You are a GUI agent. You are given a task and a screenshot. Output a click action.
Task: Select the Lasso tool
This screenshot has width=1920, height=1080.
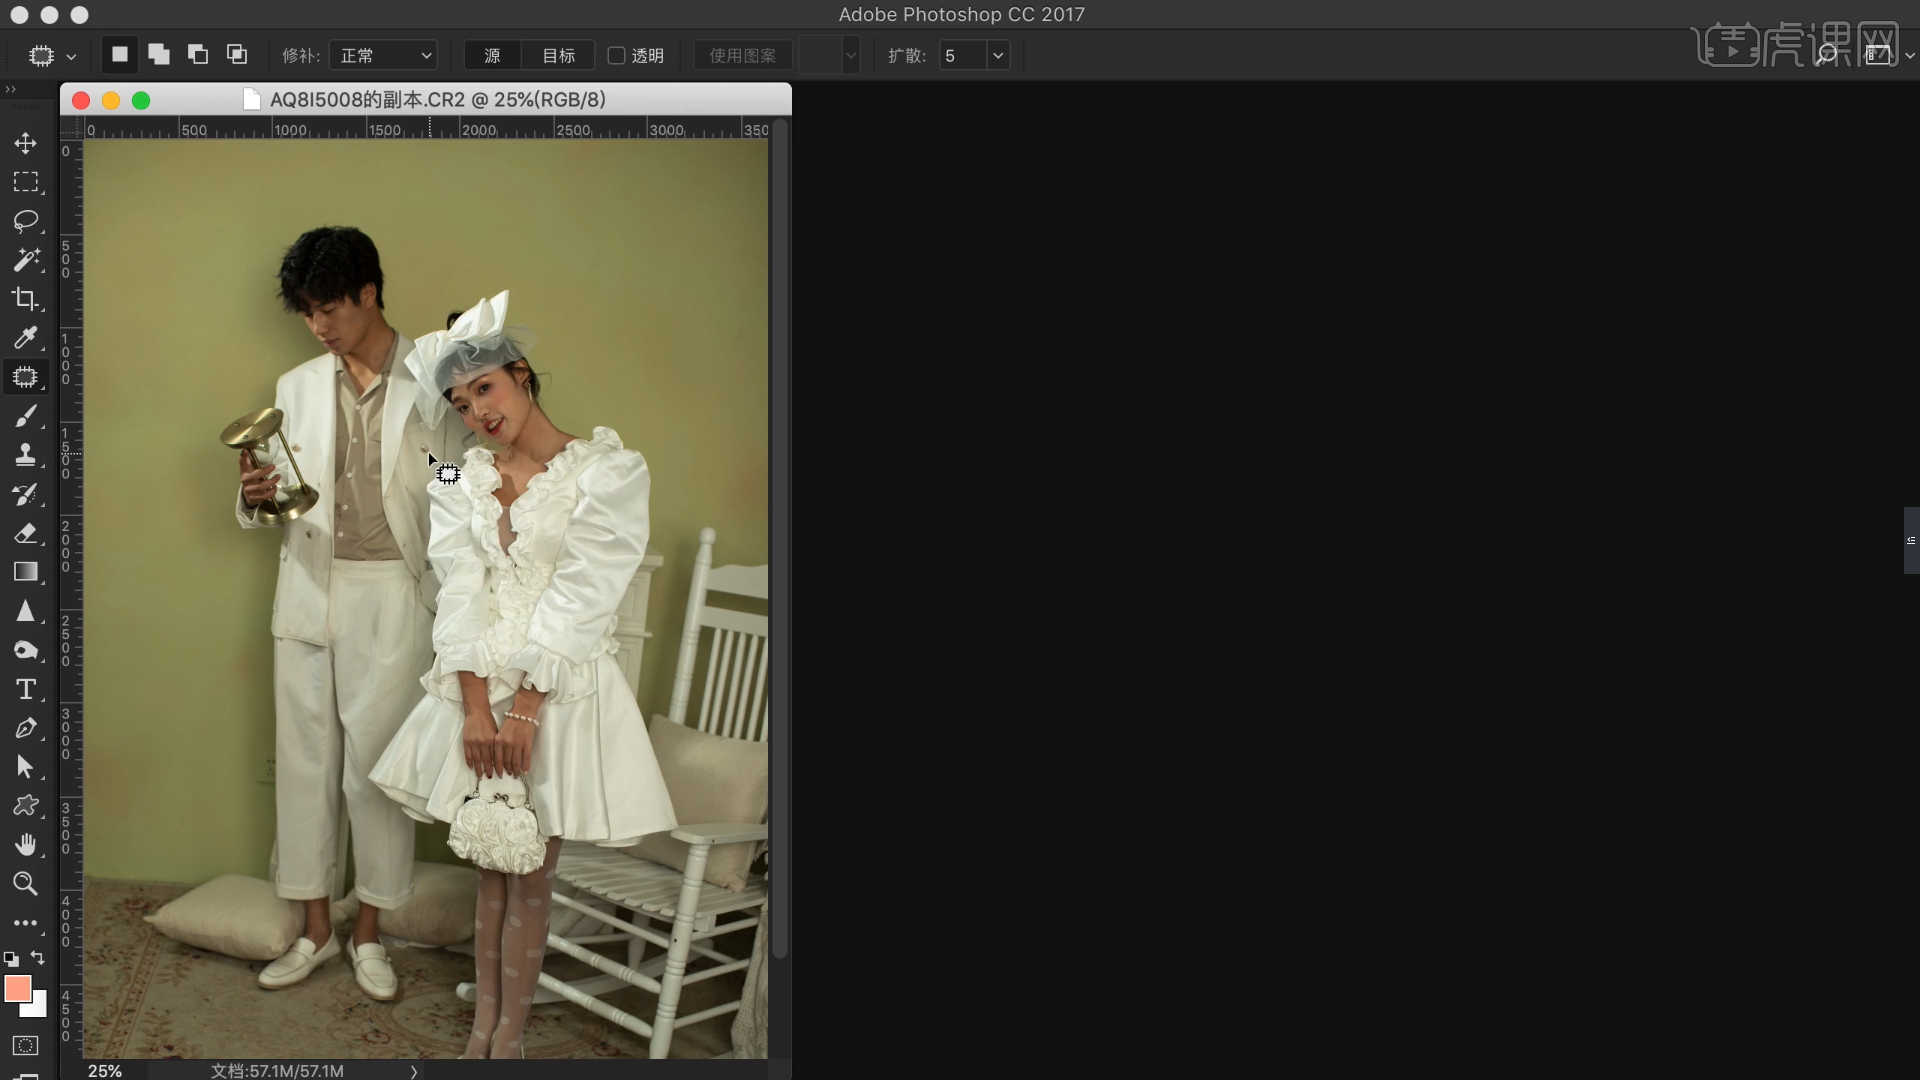click(x=26, y=220)
